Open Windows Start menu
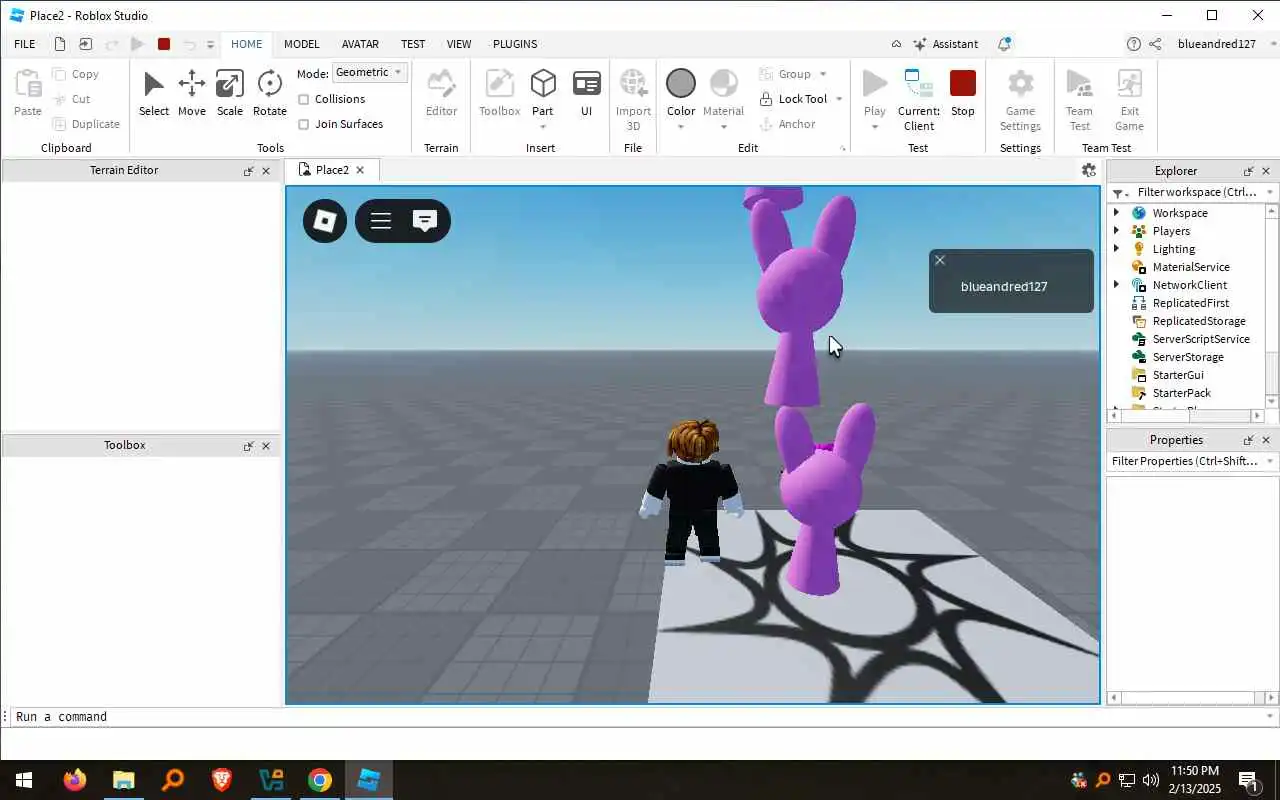Viewport: 1280px width, 800px height. click(x=23, y=780)
